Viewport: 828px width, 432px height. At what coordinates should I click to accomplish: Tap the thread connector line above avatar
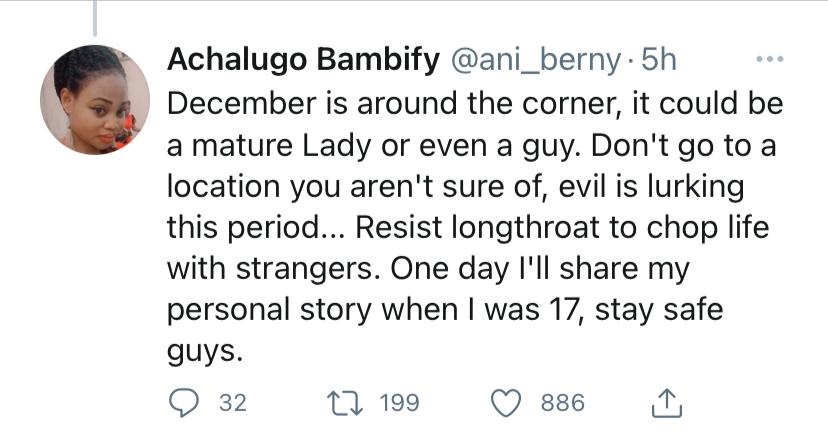click(x=95, y=18)
